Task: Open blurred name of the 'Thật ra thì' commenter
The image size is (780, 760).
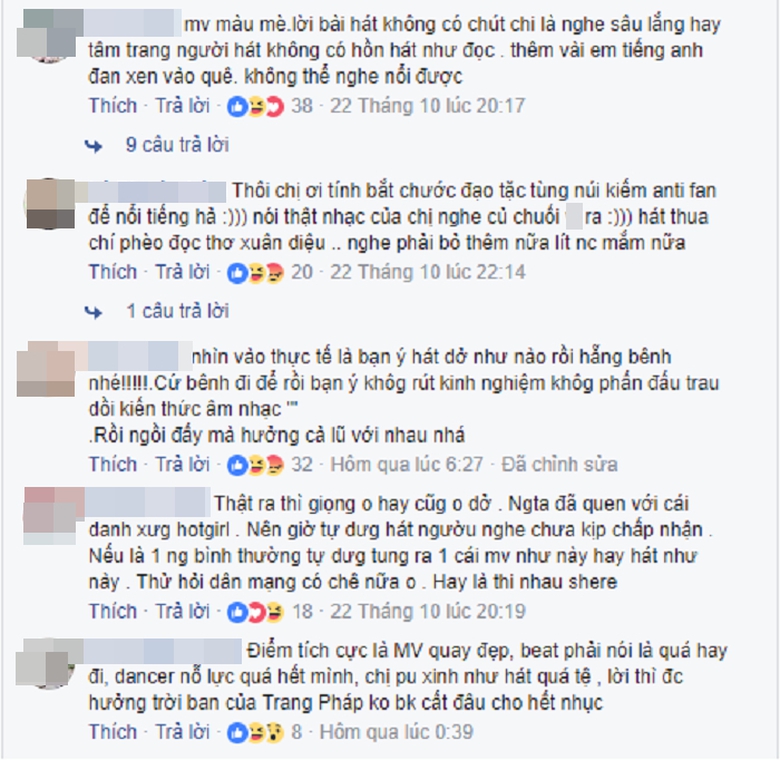Action: (148, 503)
